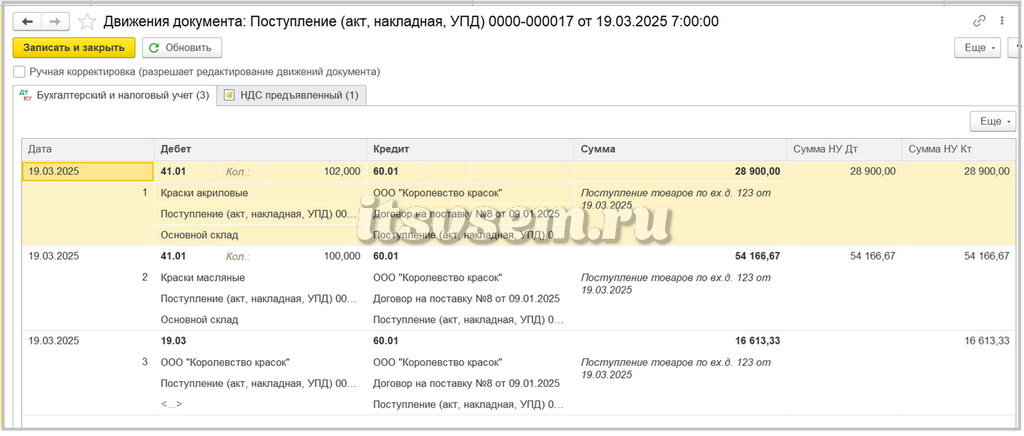Click quantity value 100,000
Screen dimensions: 1024x436
point(342,256)
